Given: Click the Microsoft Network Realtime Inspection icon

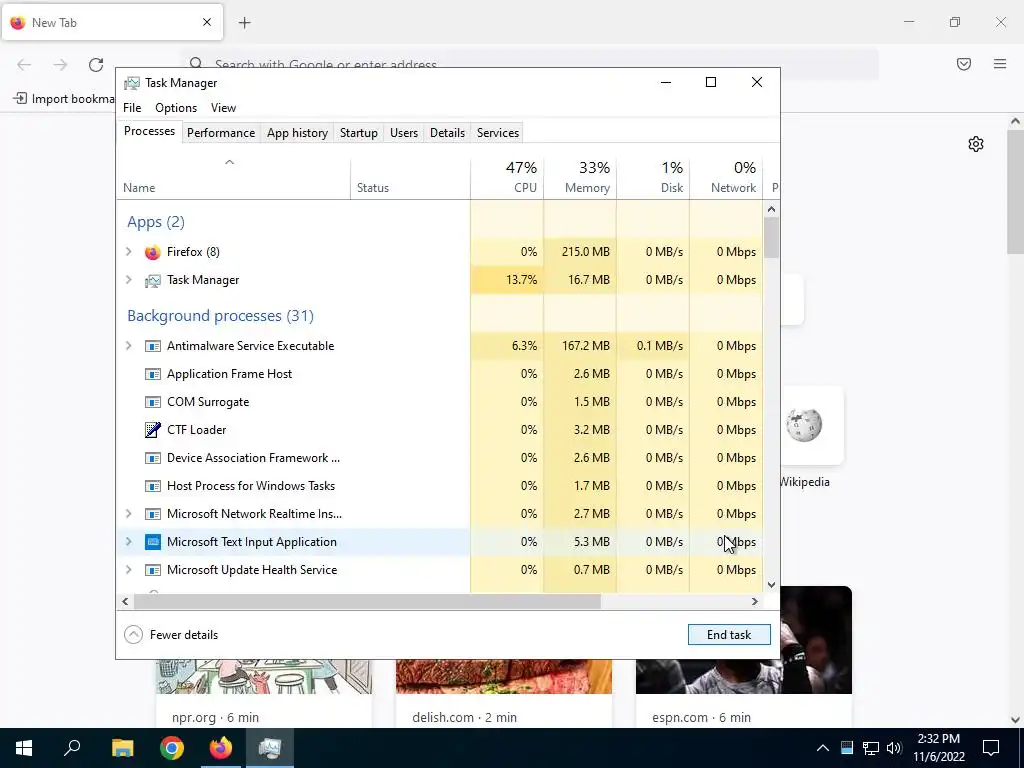Looking at the screenshot, I should 152,514.
